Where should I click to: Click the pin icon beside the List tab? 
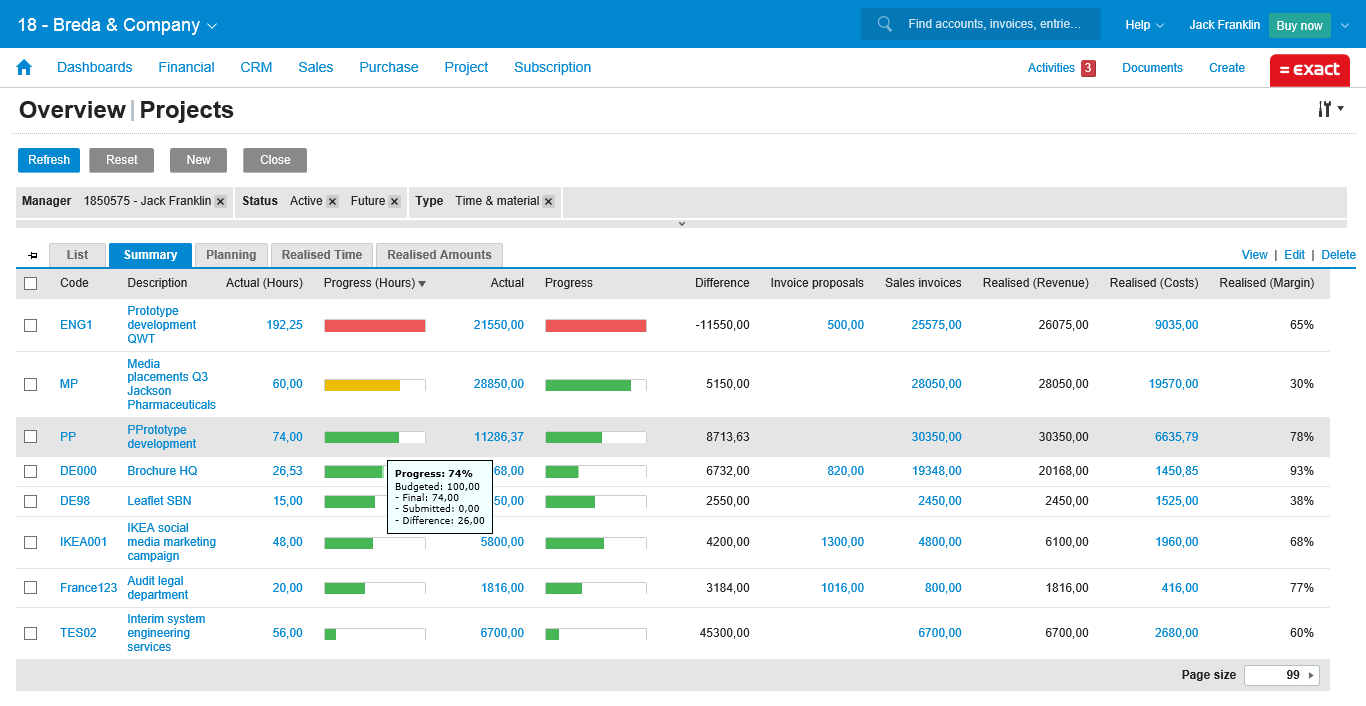point(33,256)
